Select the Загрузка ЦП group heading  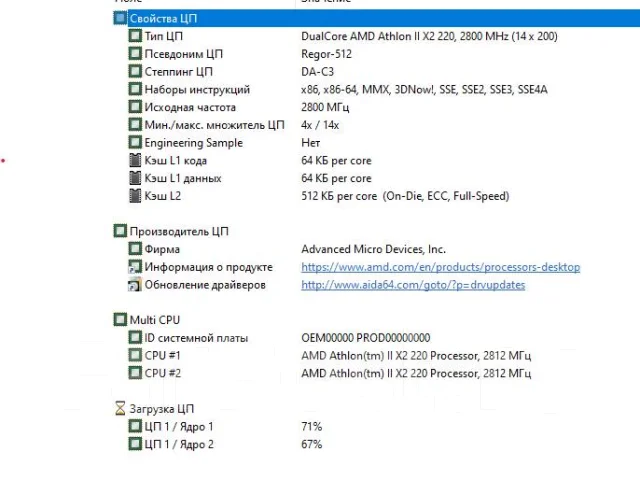162,408
